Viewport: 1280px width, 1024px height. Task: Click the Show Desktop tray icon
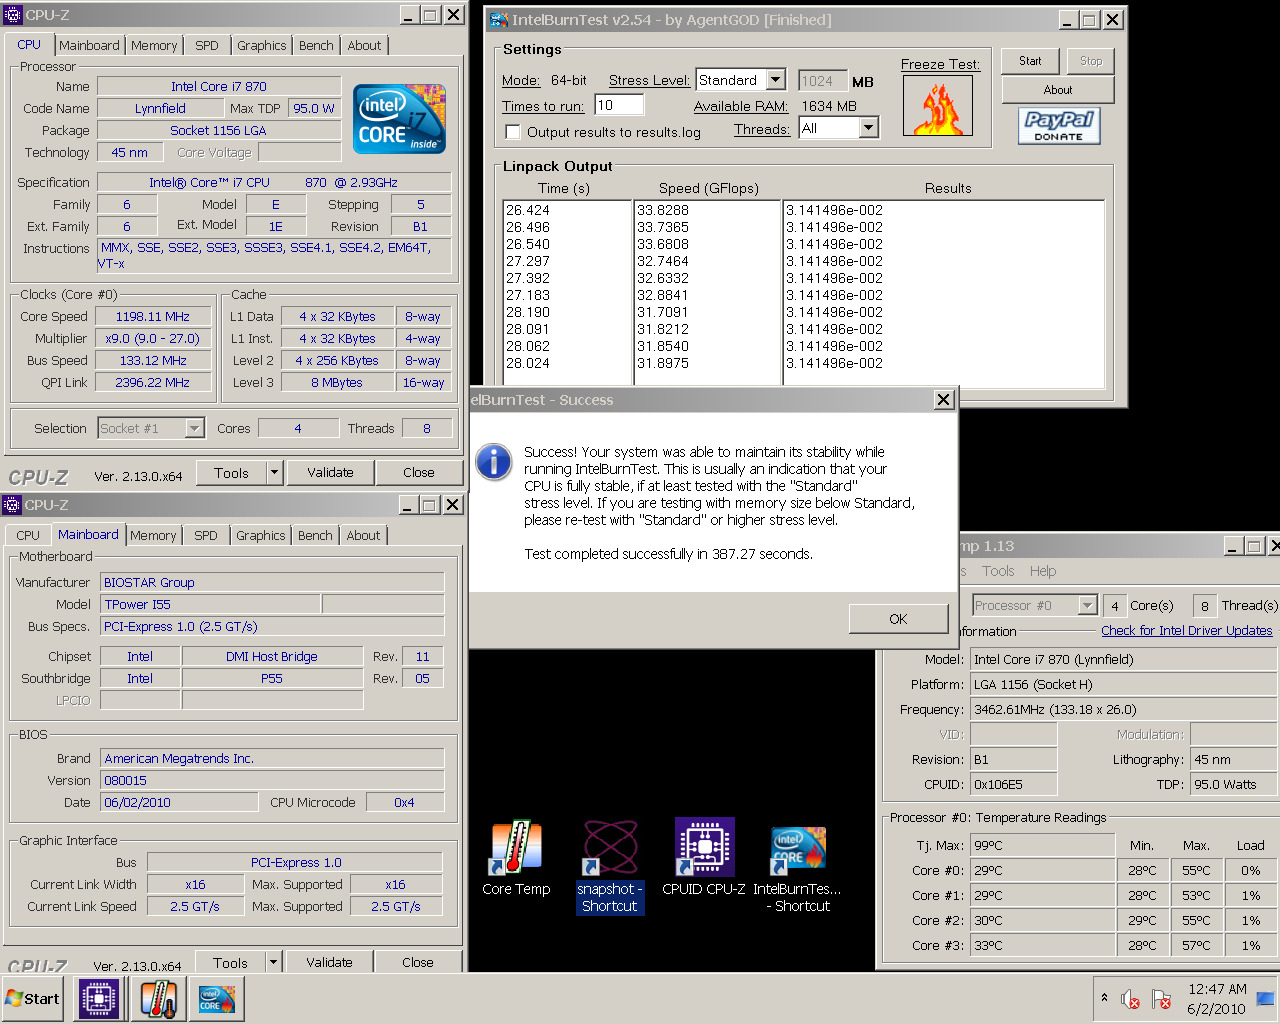pos(1265,998)
